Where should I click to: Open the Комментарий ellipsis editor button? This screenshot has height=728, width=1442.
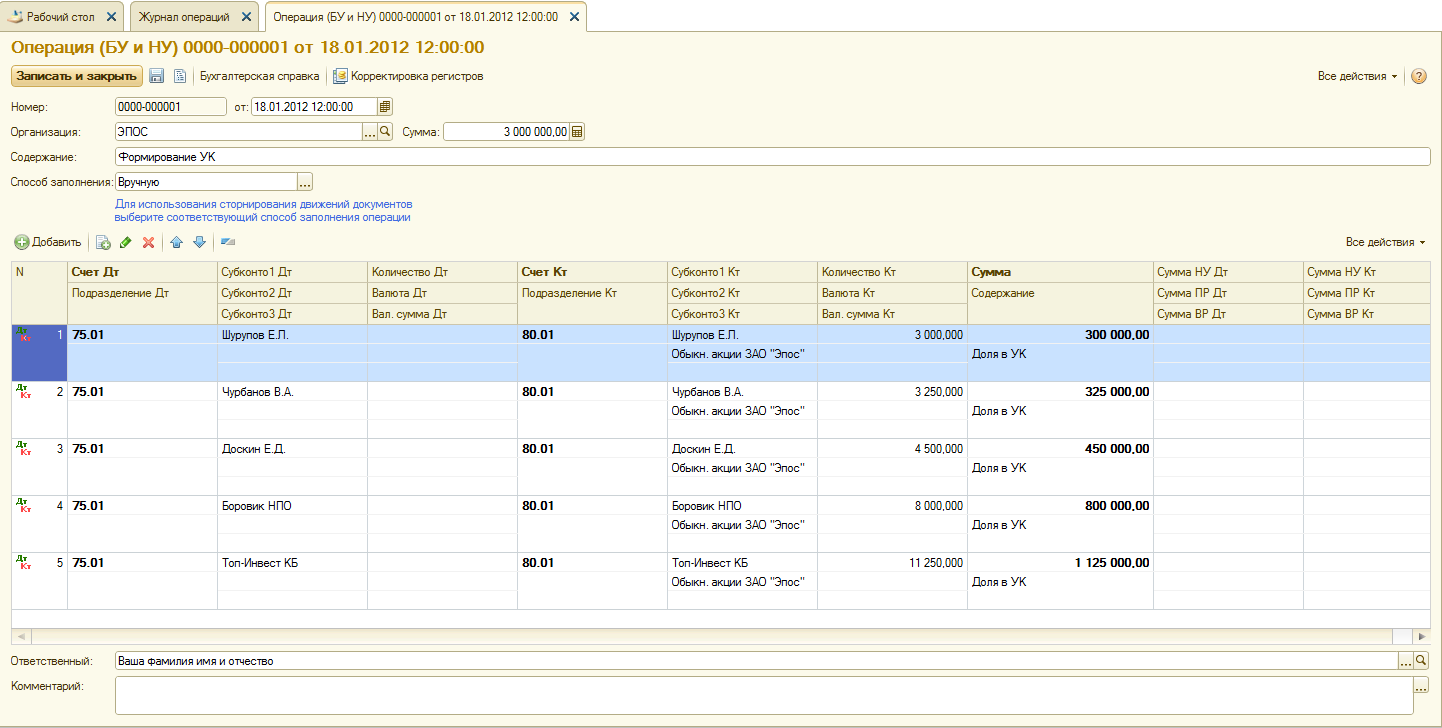coord(1421,686)
